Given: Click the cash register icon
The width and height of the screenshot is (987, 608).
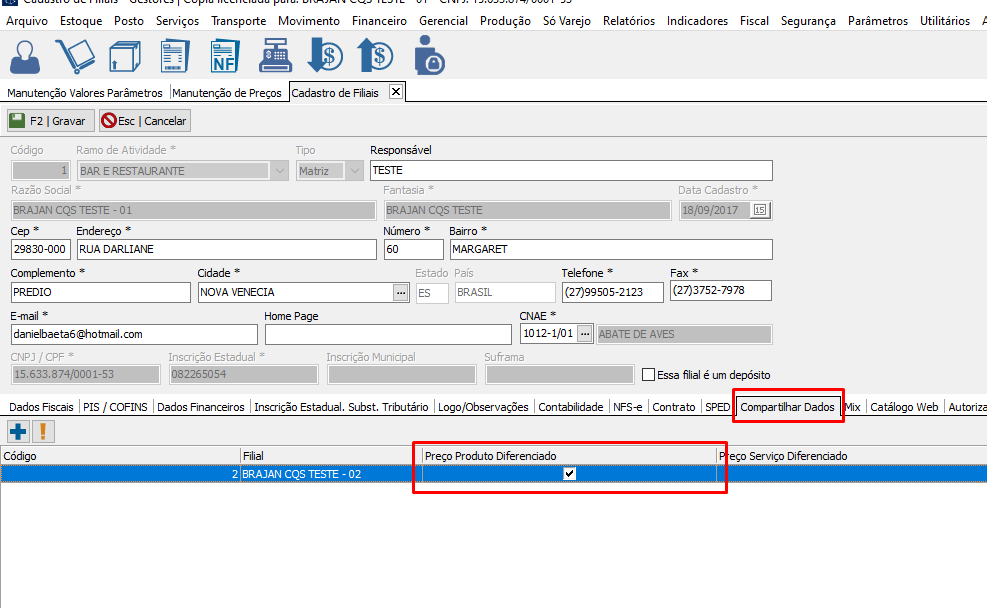Looking at the screenshot, I should click(x=275, y=56).
